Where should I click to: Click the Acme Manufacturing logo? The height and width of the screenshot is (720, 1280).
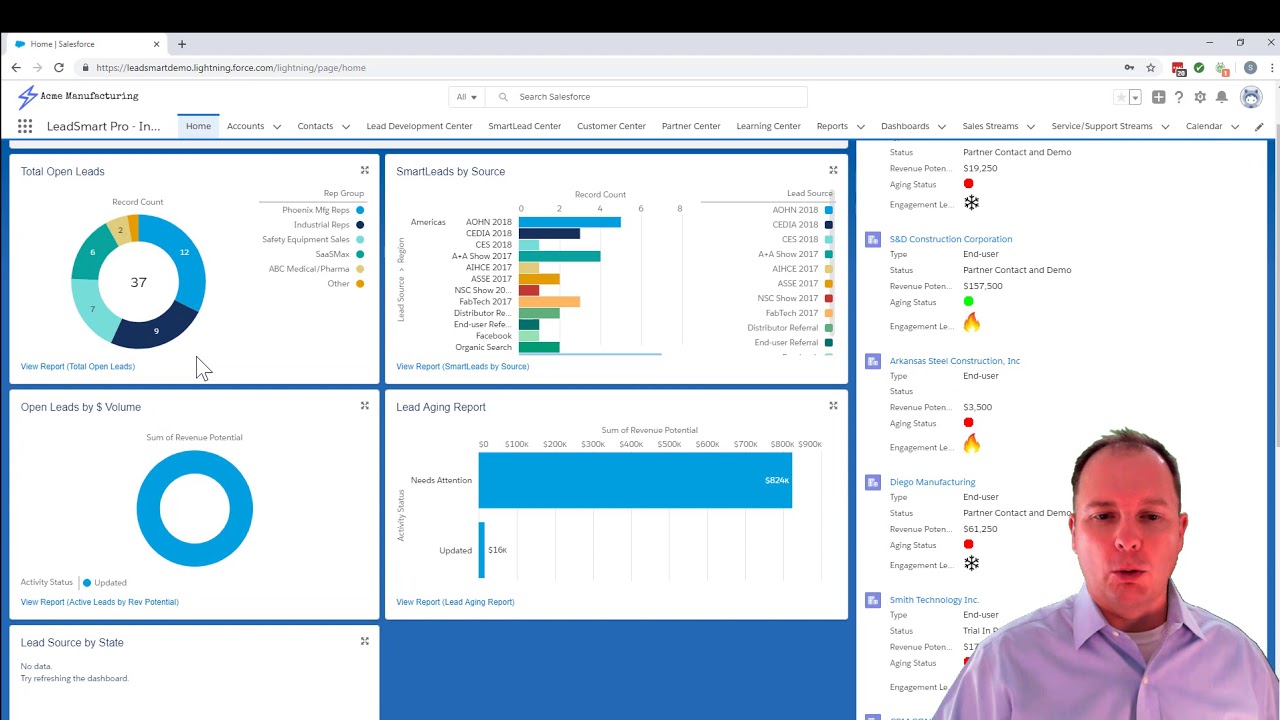78,96
